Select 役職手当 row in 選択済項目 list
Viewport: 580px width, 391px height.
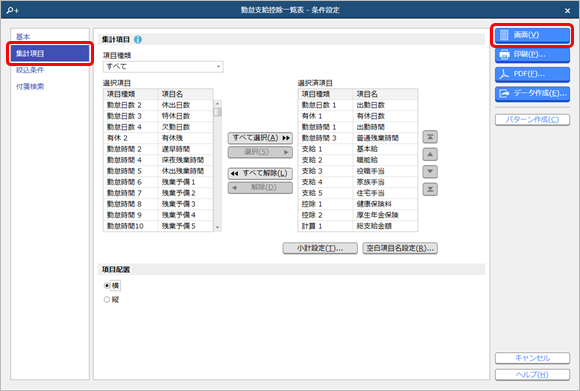358,171
